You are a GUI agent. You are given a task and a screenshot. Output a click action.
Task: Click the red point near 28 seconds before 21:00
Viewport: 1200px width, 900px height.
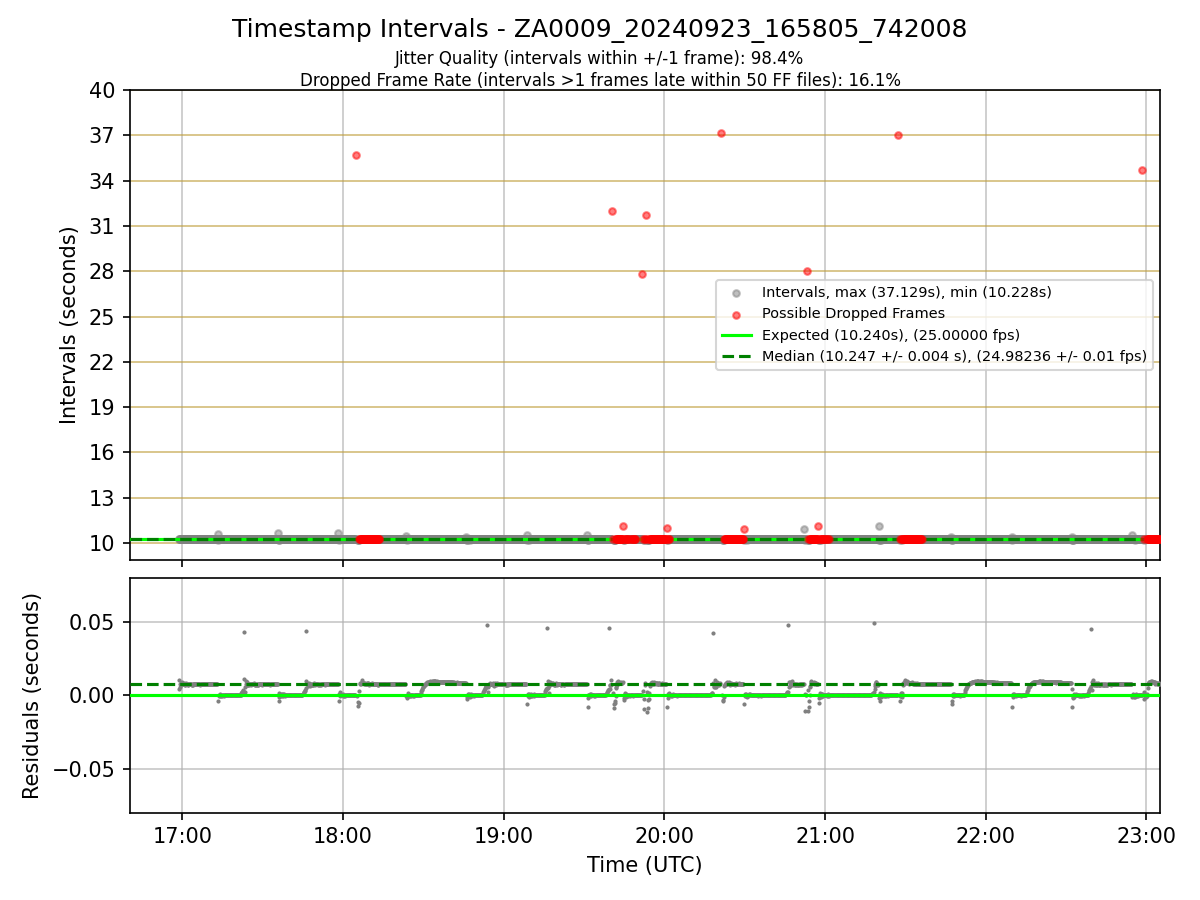pyautogui.click(x=807, y=271)
